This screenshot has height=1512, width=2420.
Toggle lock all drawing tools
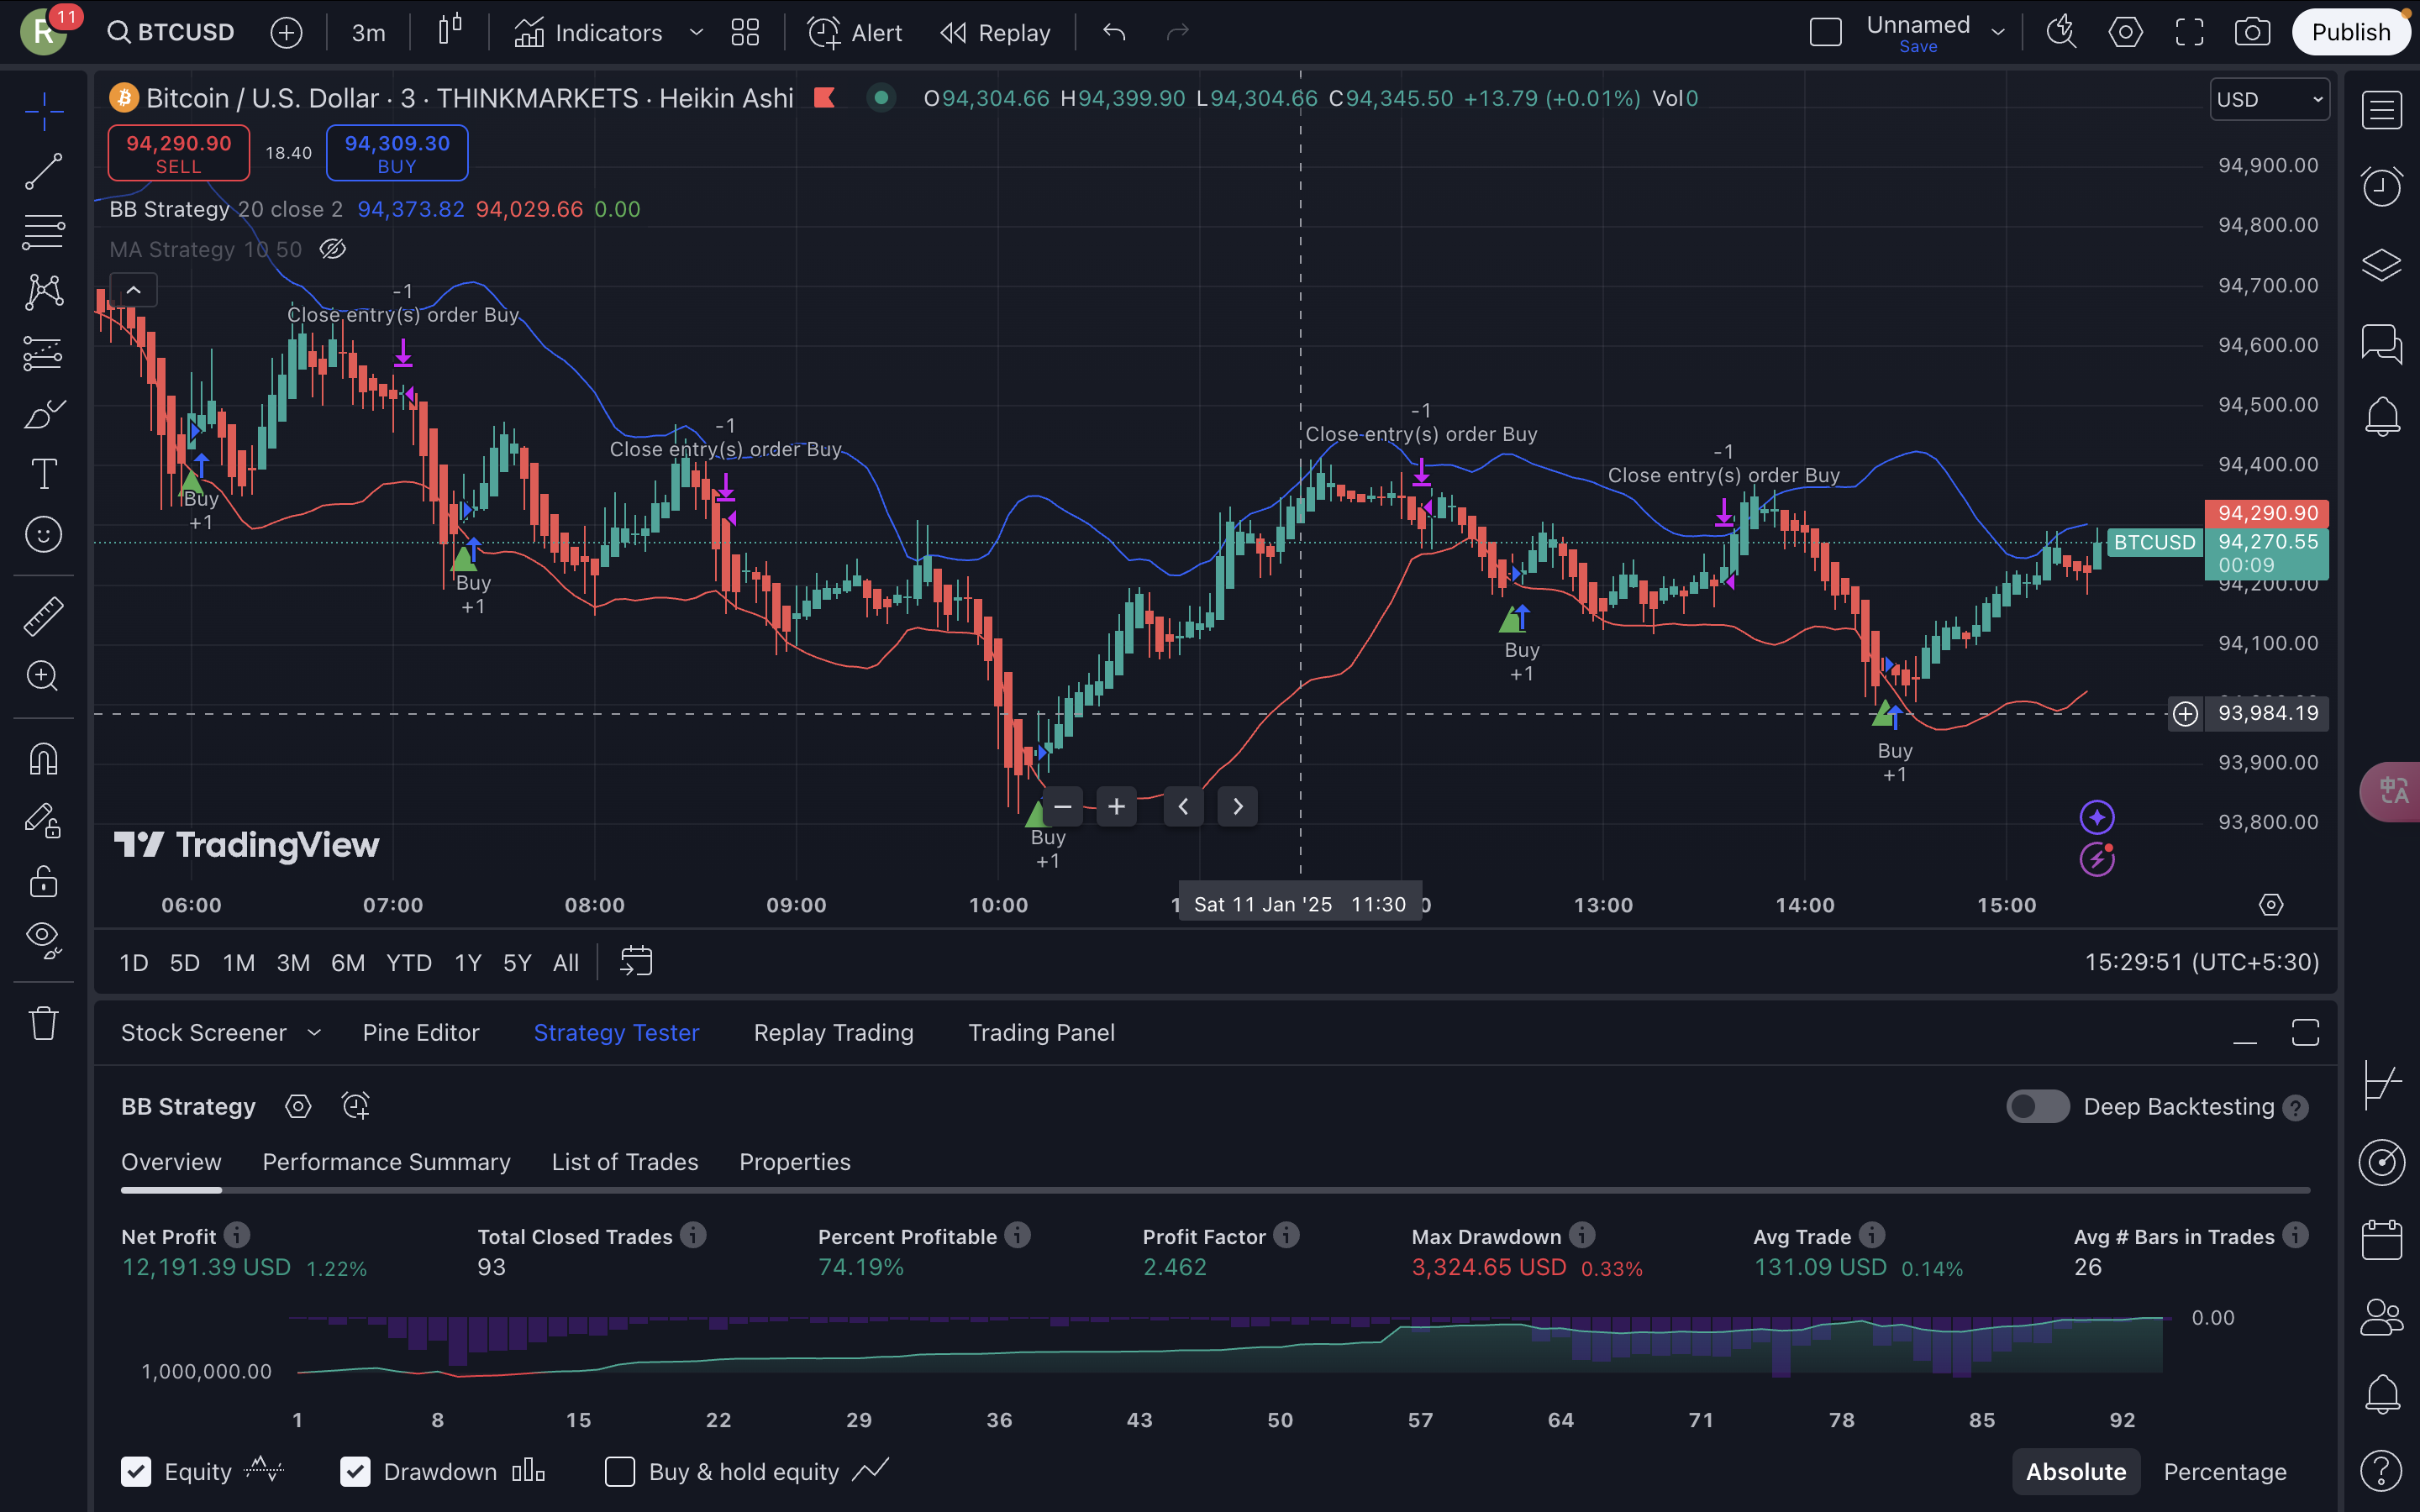44,881
